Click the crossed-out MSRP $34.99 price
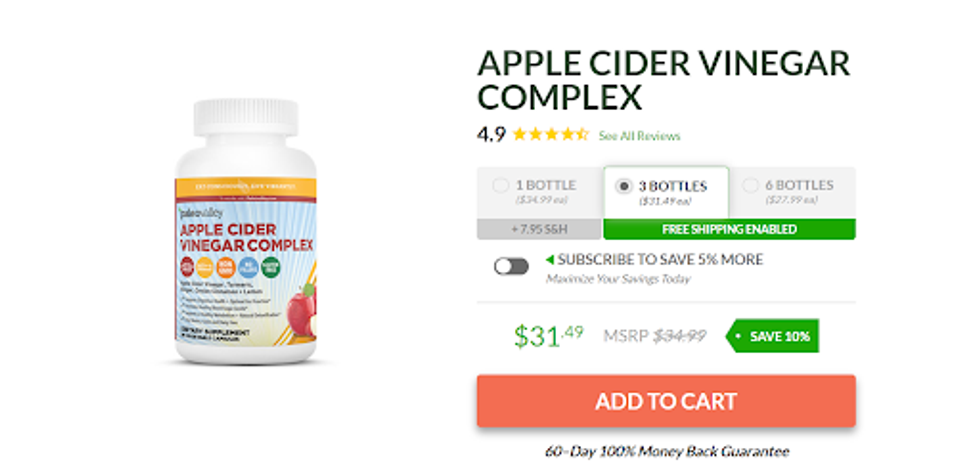This screenshot has height=461, width=980. [x=654, y=336]
